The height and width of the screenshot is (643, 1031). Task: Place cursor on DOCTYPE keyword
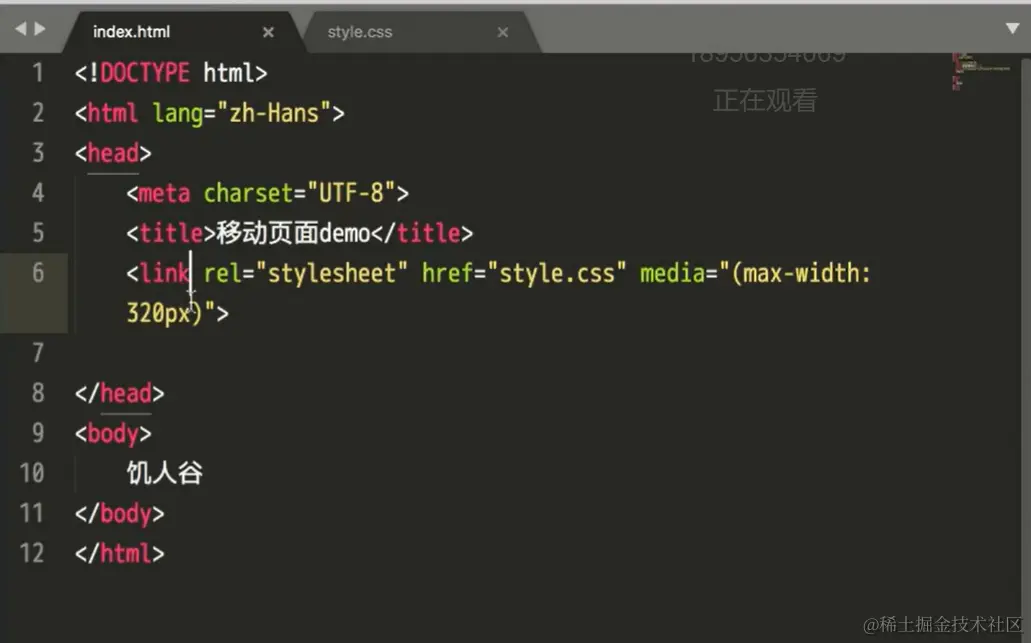pyautogui.click(x=145, y=72)
